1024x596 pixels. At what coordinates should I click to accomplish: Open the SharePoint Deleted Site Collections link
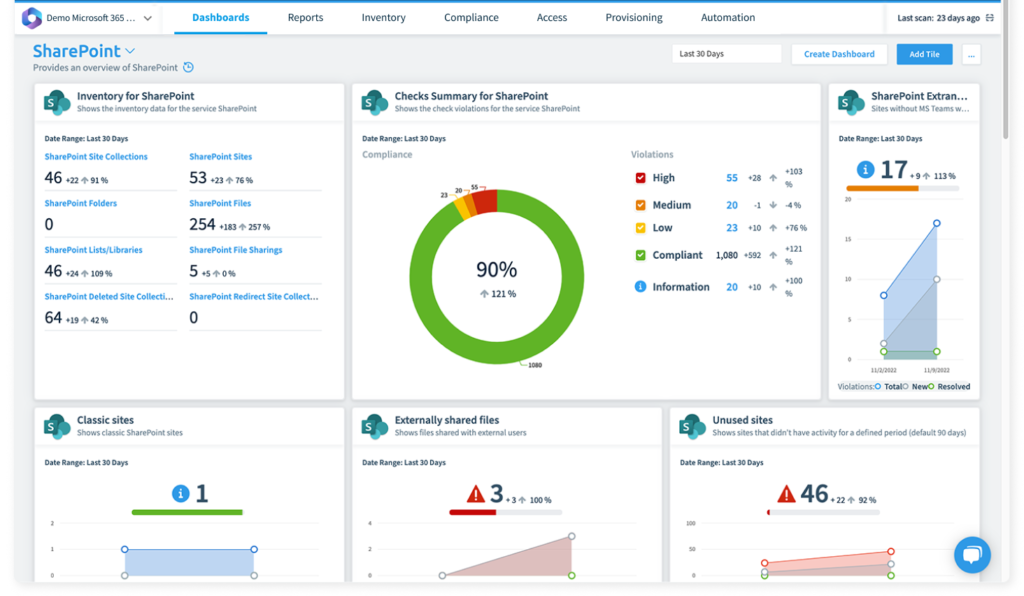point(109,296)
